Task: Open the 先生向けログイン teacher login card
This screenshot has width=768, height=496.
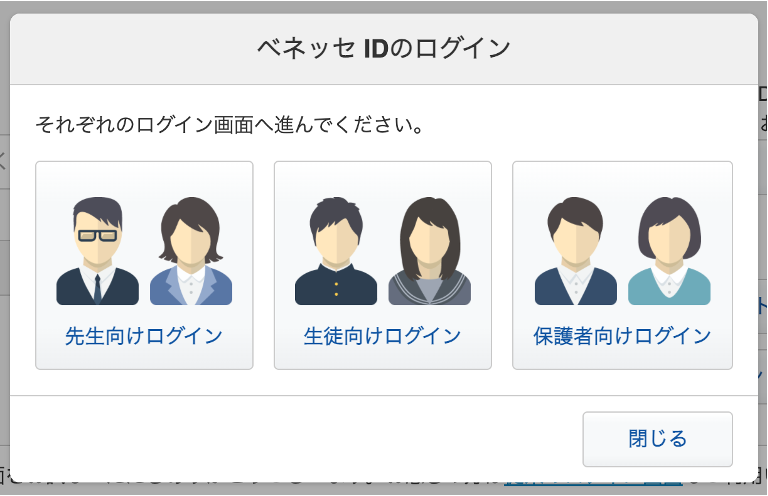Action: click(144, 265)
